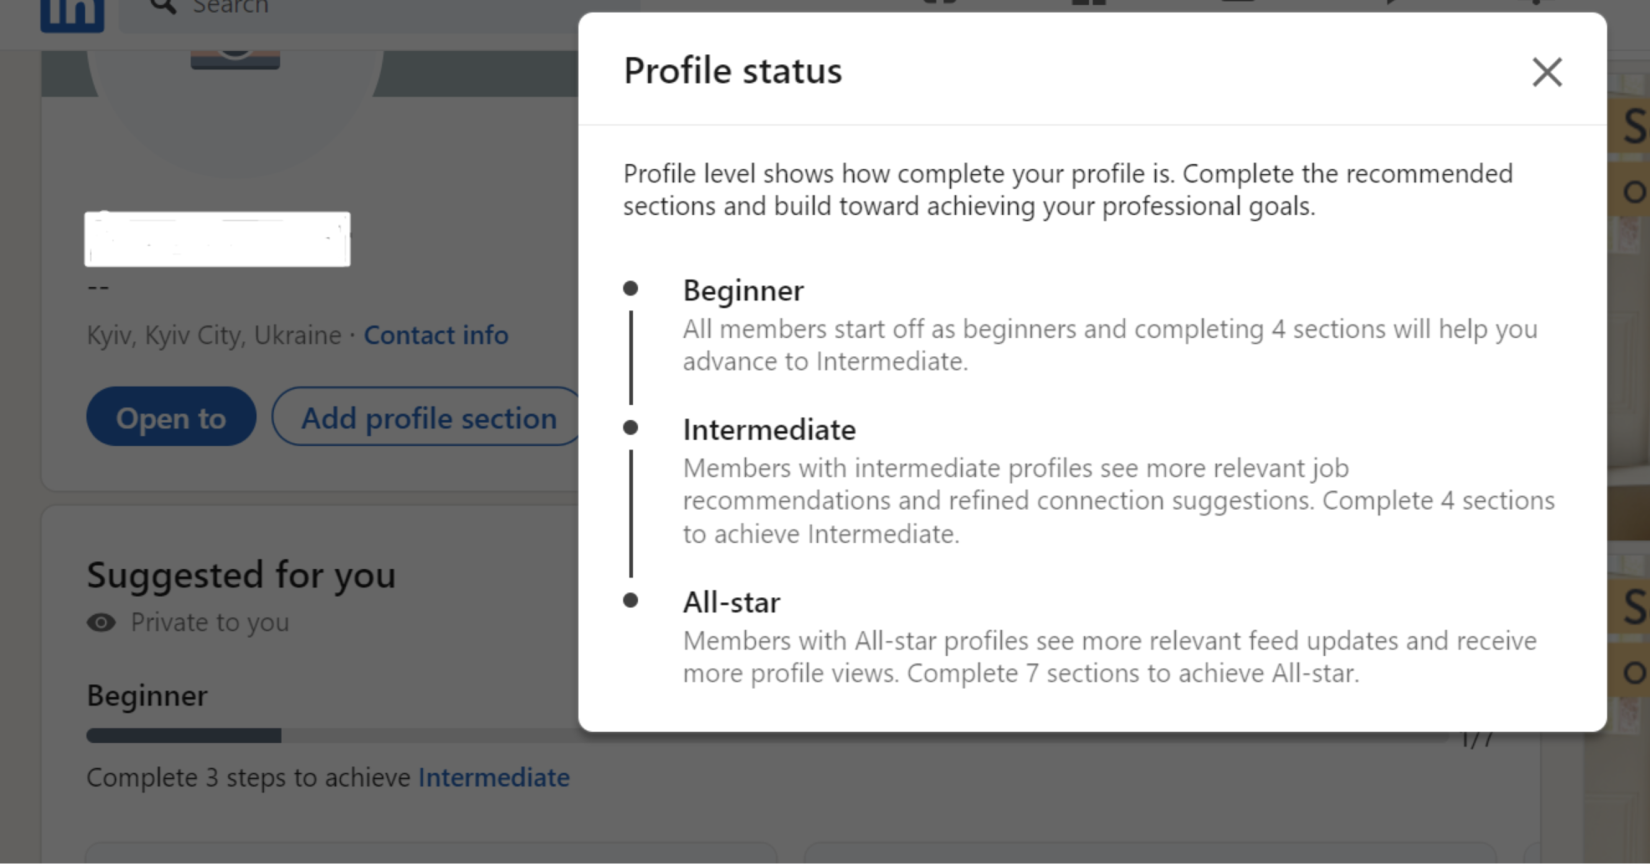
Task: Click the Beginner progress bar
Action: pos(300,736)
